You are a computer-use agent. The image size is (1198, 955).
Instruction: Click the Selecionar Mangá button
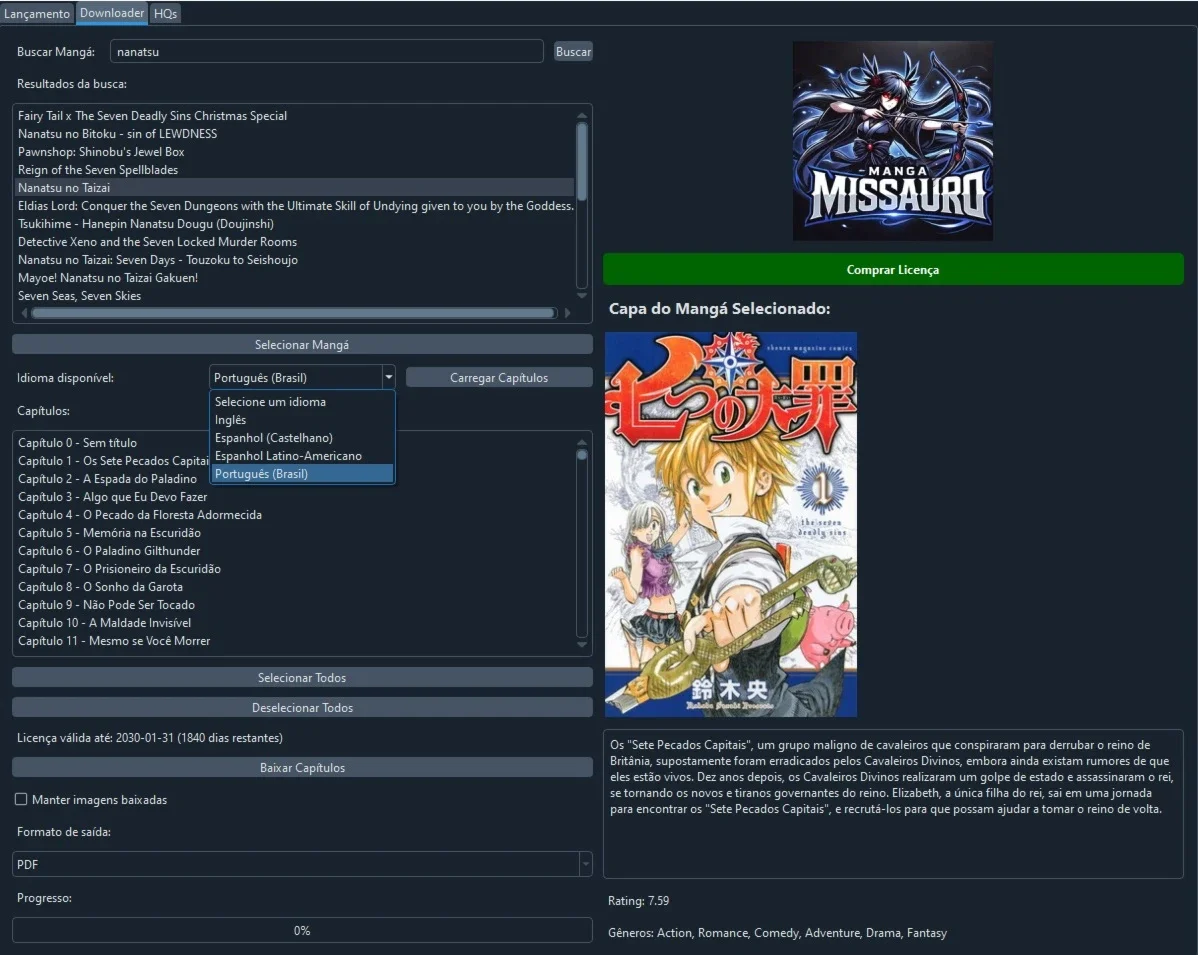[x=302, y=345]
